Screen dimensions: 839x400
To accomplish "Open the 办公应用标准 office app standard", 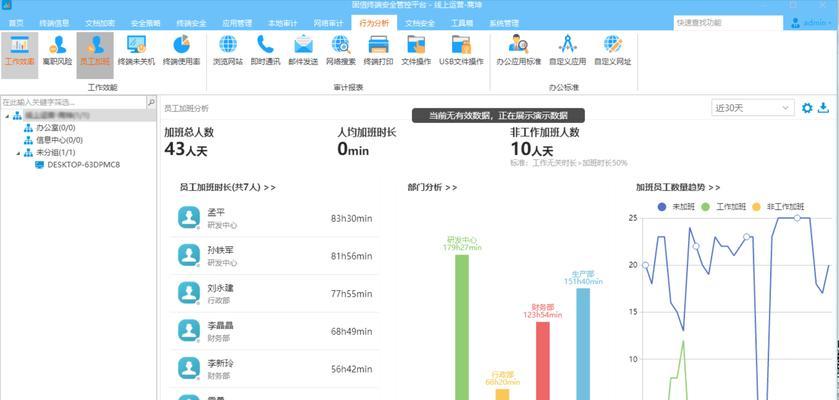I will coord(518,50).
